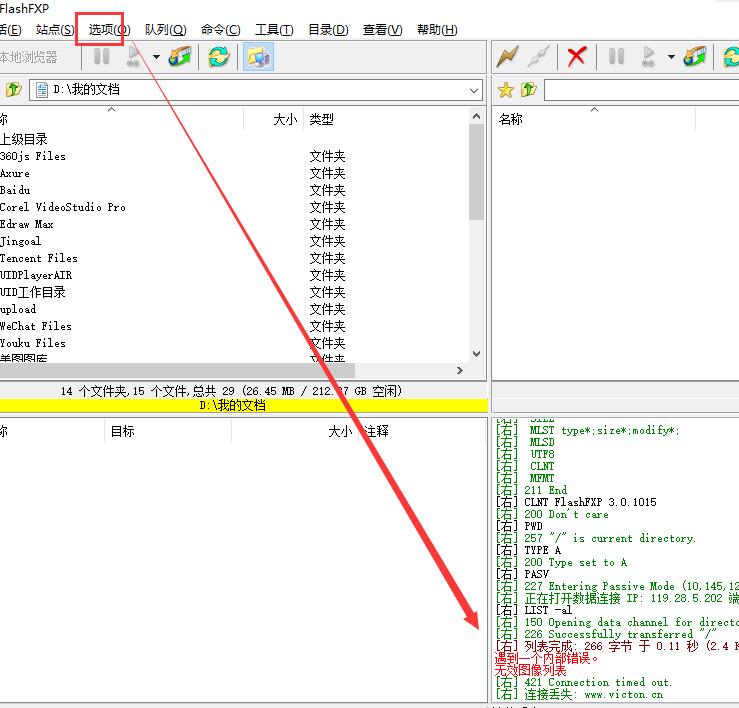Click the right pane globe transfer icon
This screenshot has height=708, width=739.
tap(695, 57)
